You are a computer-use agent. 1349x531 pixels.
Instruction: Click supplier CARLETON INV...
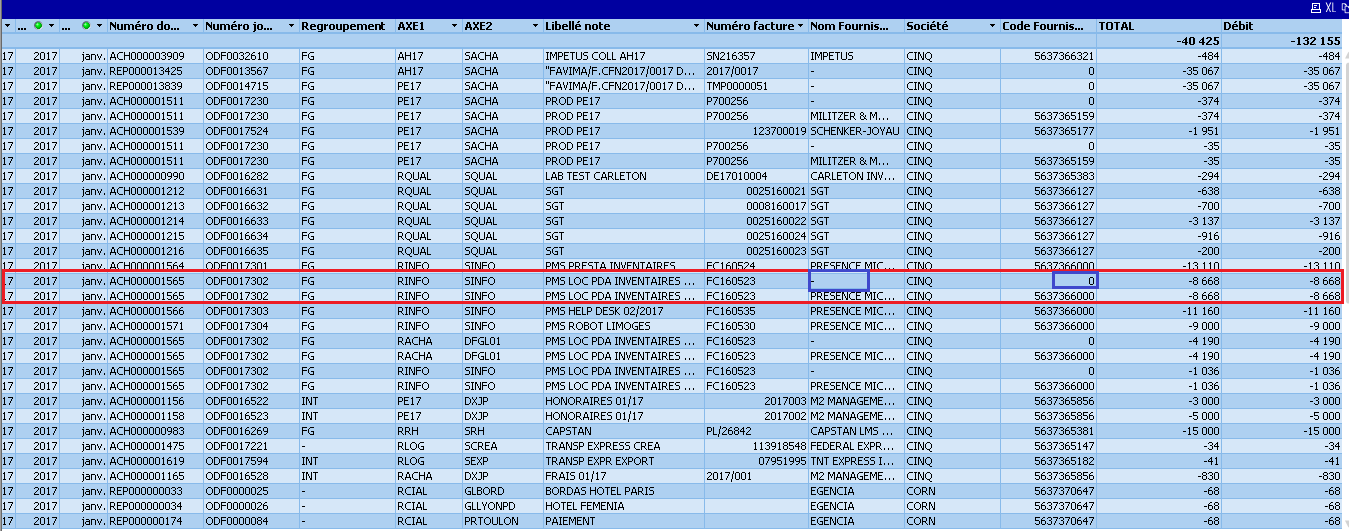coord(851,176)
